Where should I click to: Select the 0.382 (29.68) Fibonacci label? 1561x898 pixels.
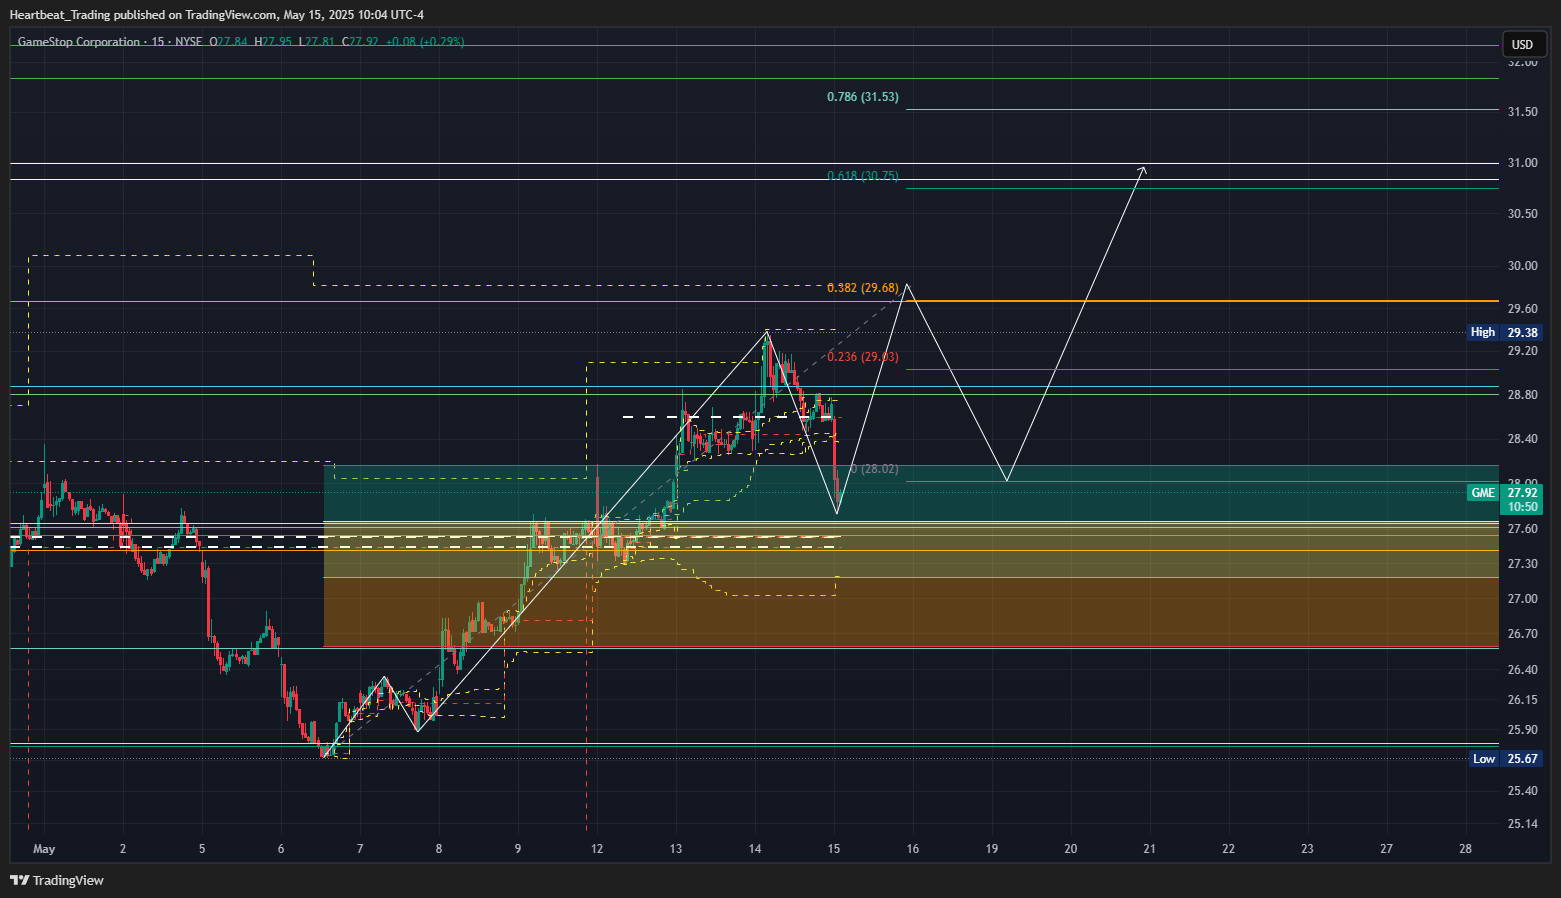[x=862, y=288]
